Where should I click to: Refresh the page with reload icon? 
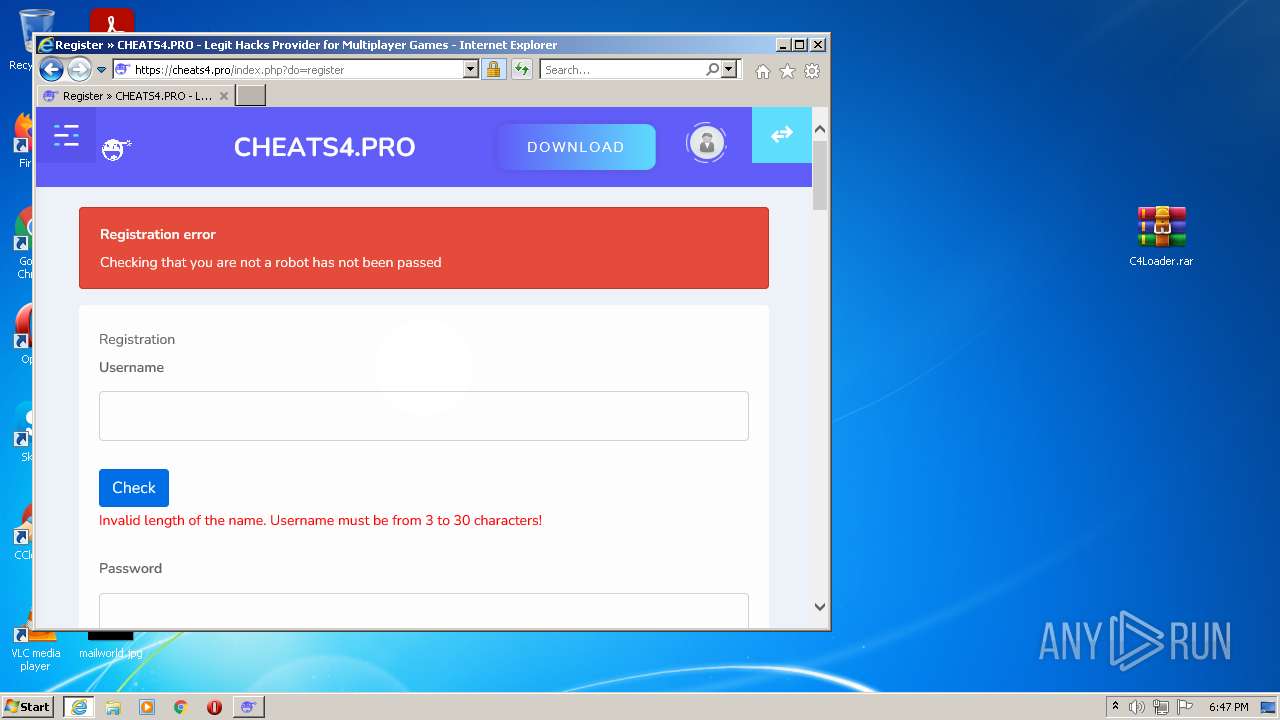(x=521, y=70)
